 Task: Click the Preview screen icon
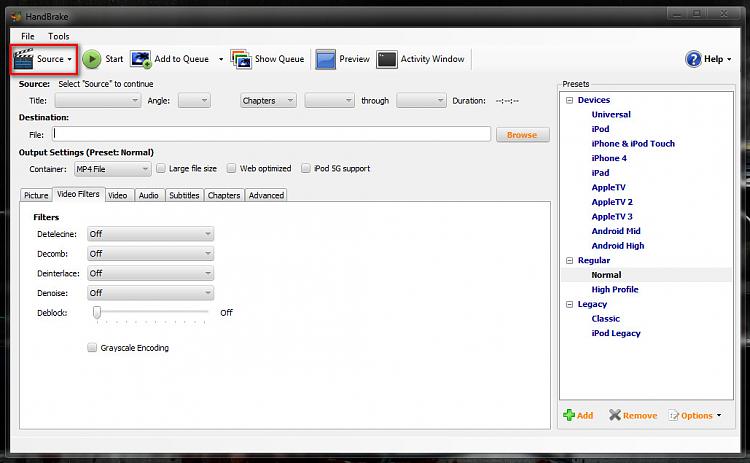(x=325, y=59)
